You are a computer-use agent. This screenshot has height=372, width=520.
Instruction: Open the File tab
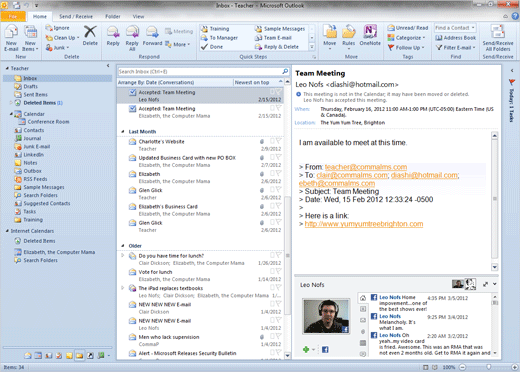13,16
